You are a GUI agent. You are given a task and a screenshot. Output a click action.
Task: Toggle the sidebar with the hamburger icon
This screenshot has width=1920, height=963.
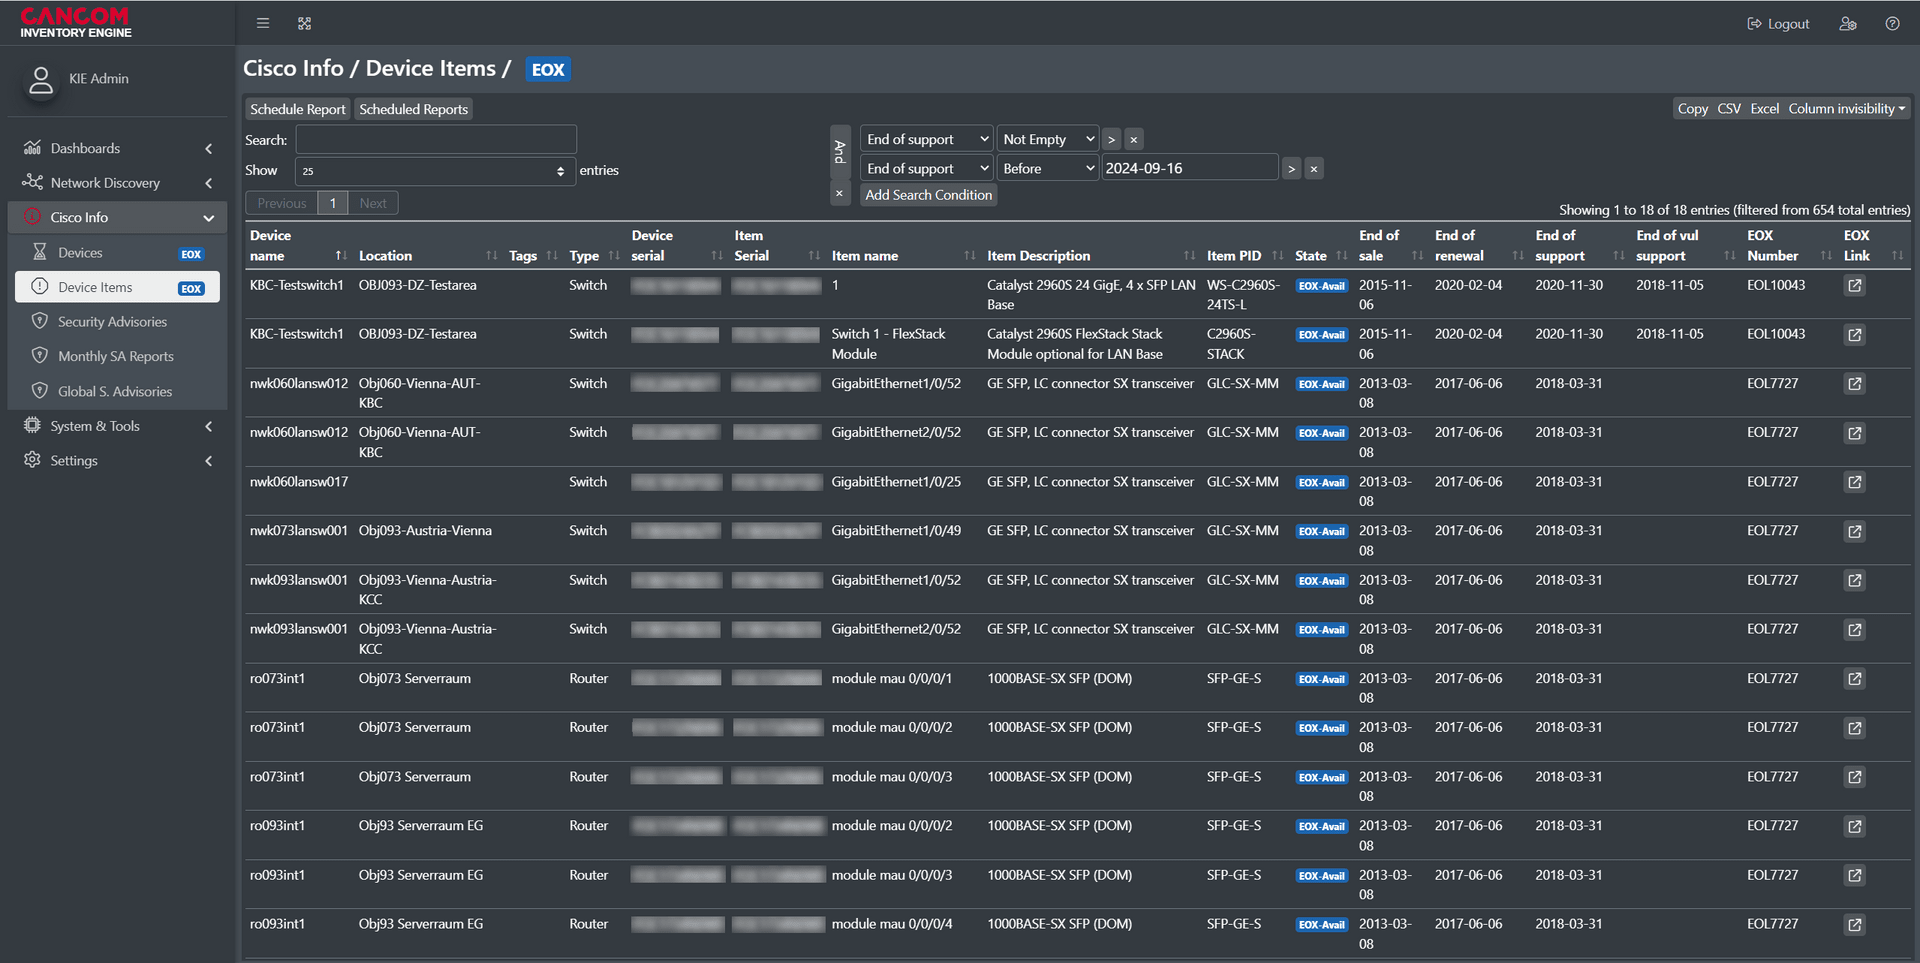263,23
